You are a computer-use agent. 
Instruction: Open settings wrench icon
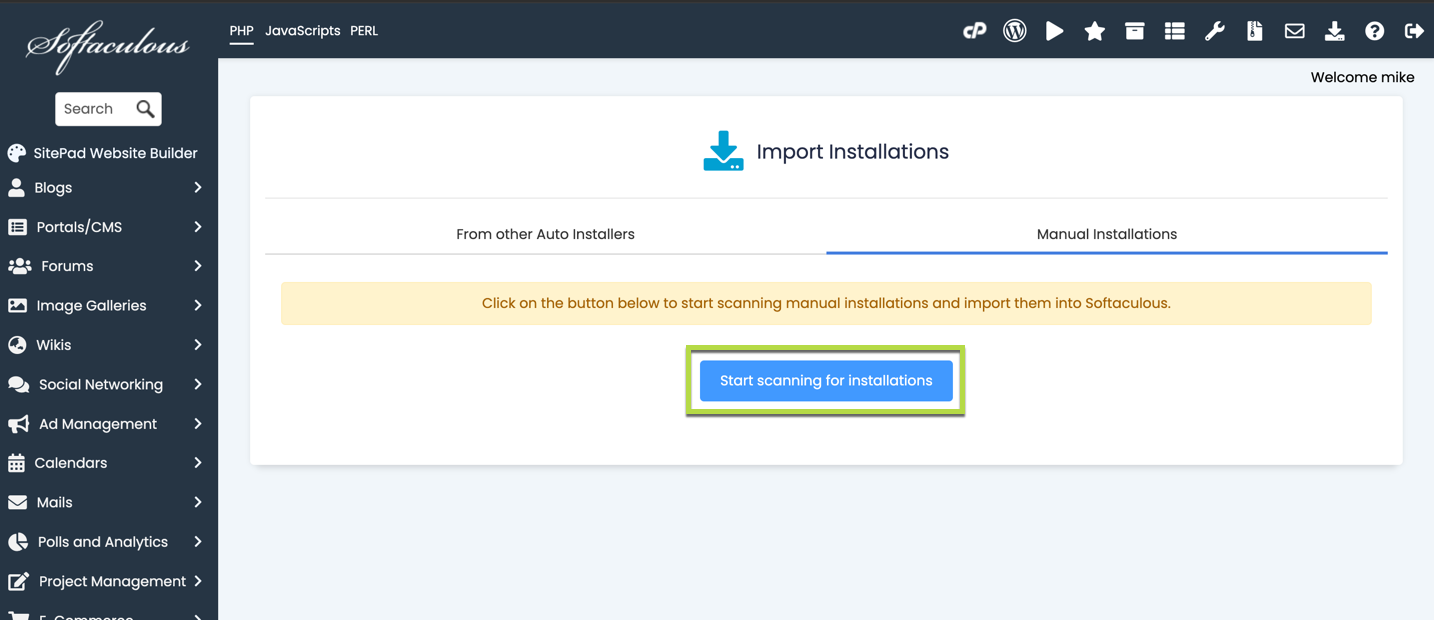click(1214, 31)
